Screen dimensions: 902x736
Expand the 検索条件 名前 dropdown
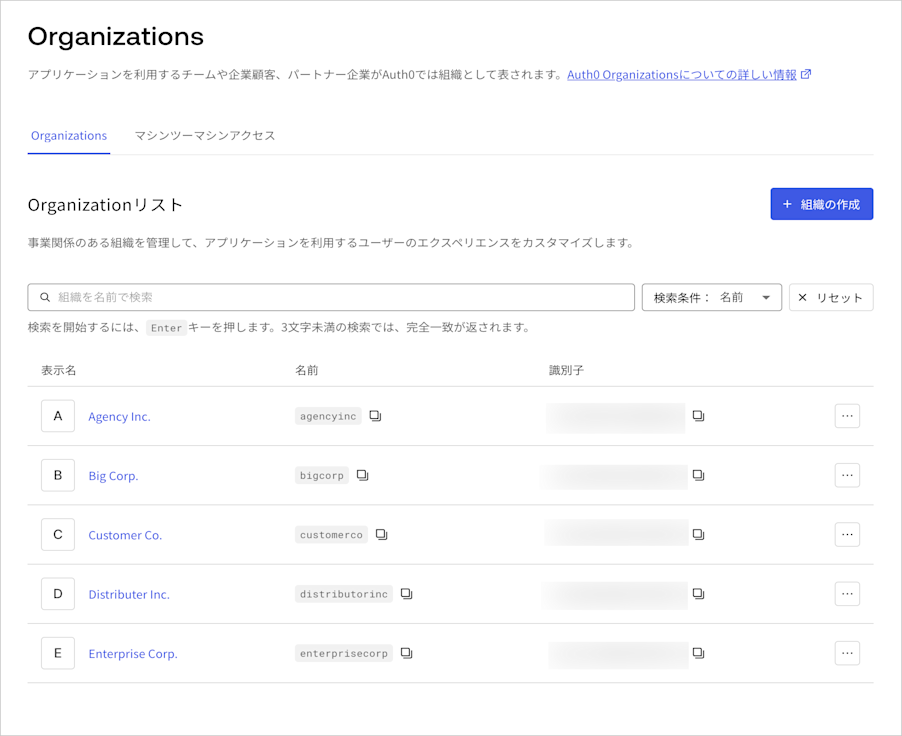coord(712,298)
